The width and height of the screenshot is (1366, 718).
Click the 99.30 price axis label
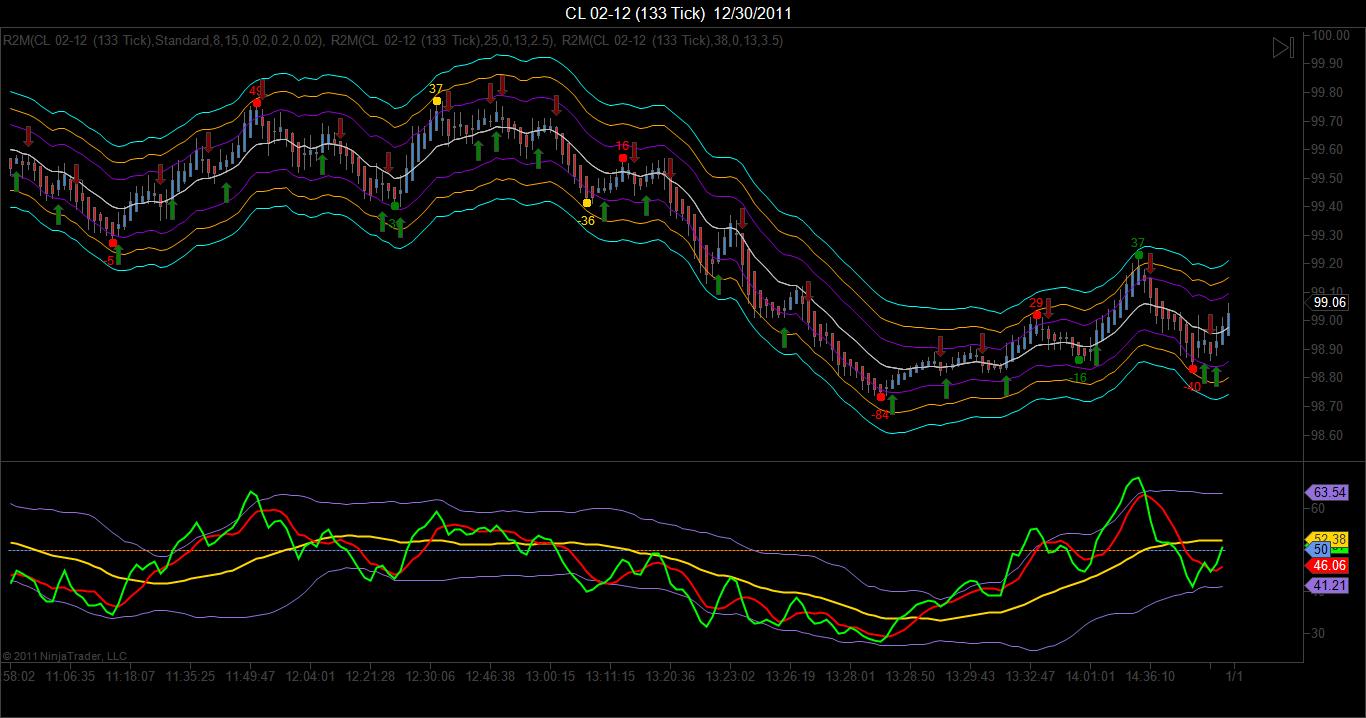pos(1327,235)
